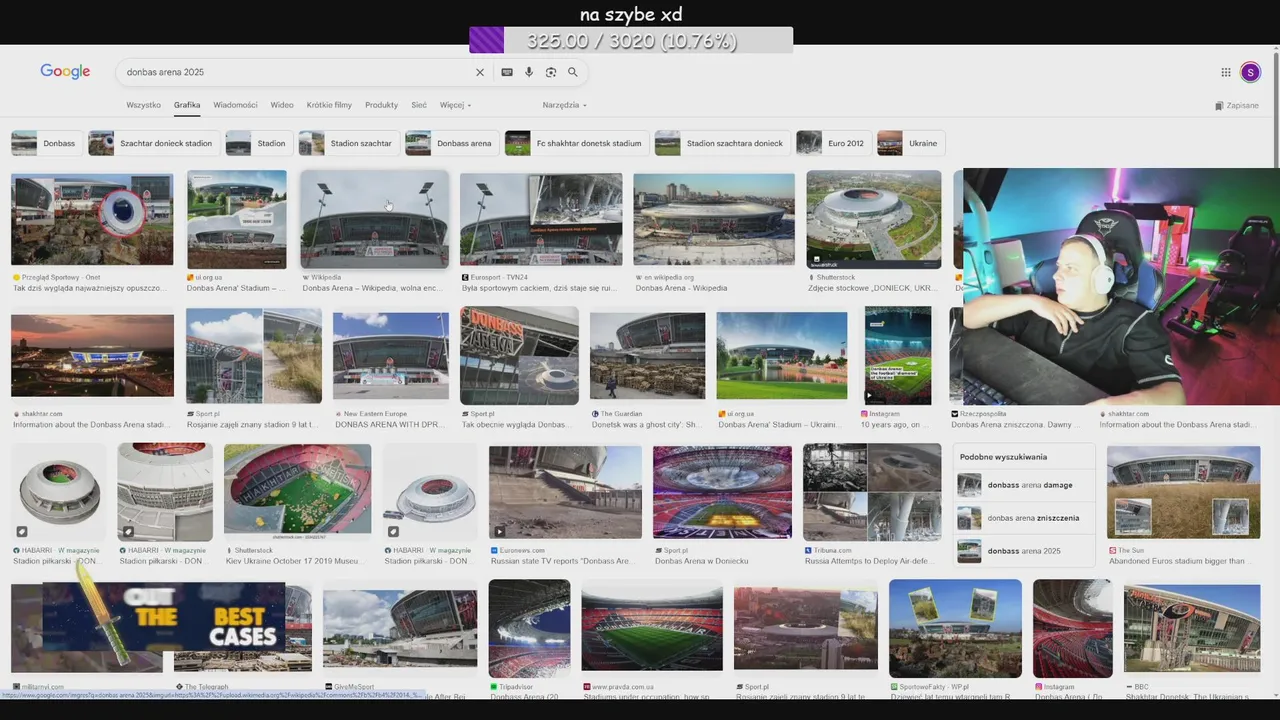Image resolution: width=1280 pixels, height=720 pixels.
Task: Open the Google apps grid icon
Action: point(1226,72)
